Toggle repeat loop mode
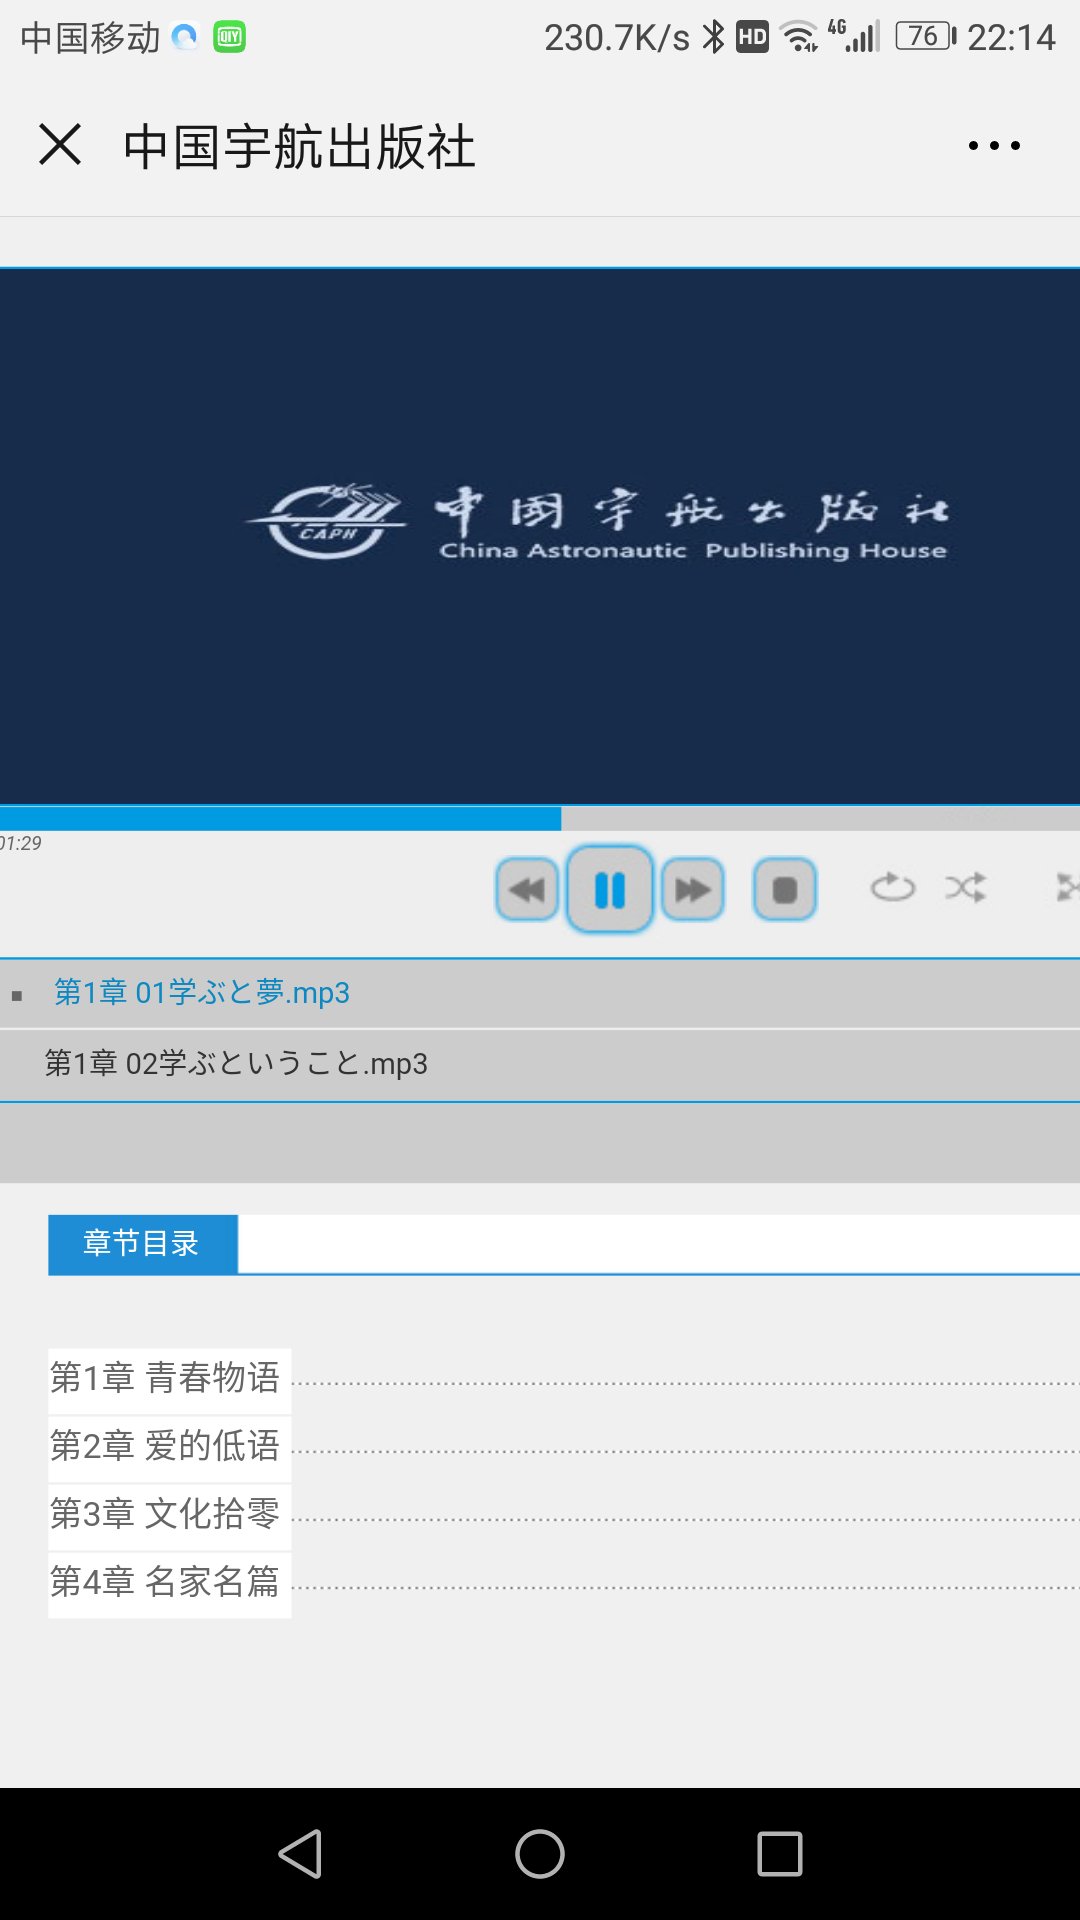 (x=892, y=887)
